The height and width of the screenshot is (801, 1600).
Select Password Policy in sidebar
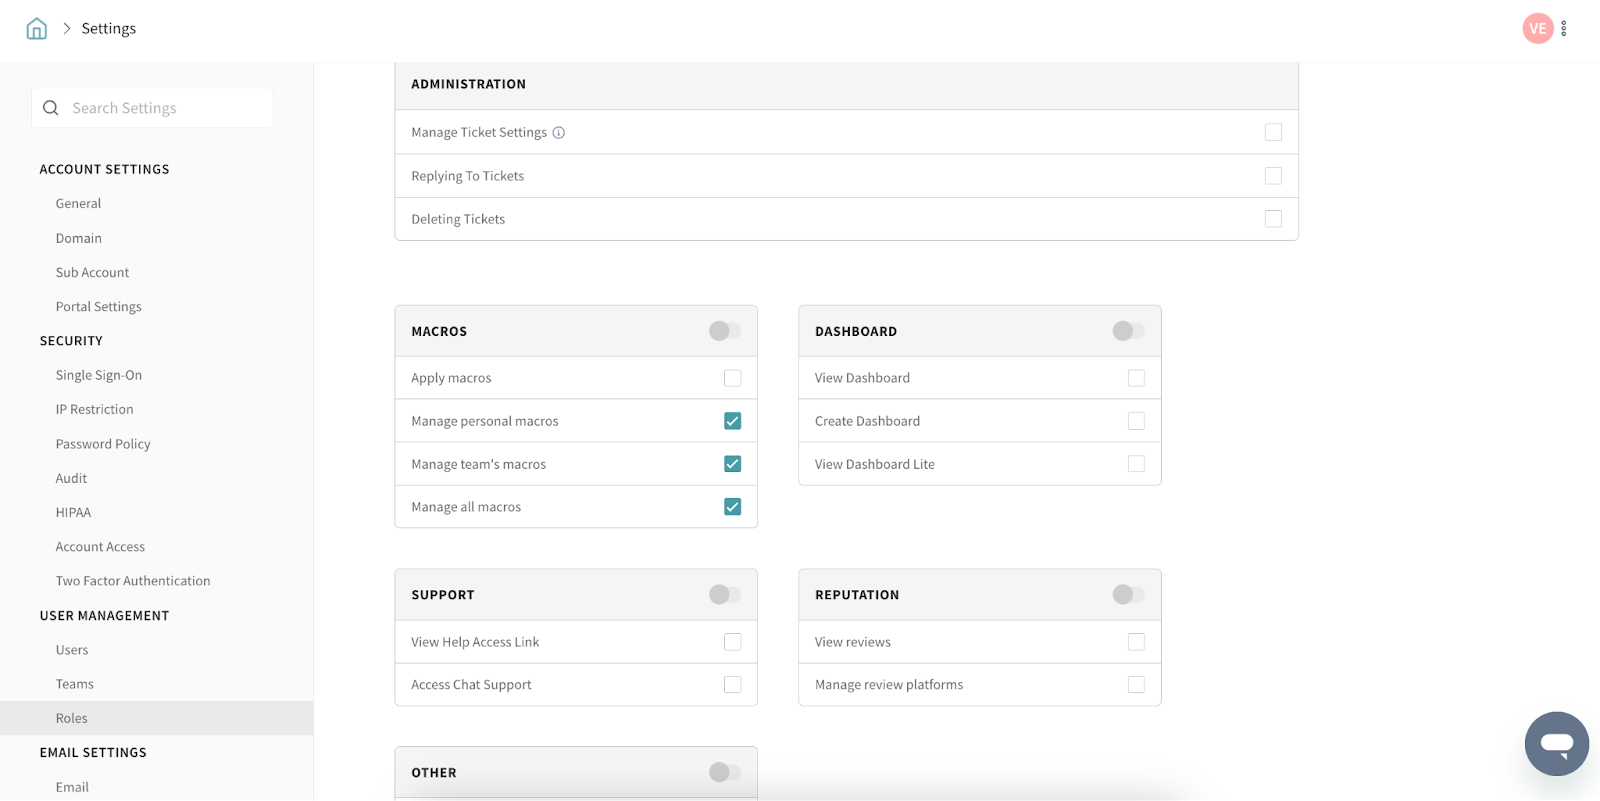pyautogui.click(x=103, y=444)
